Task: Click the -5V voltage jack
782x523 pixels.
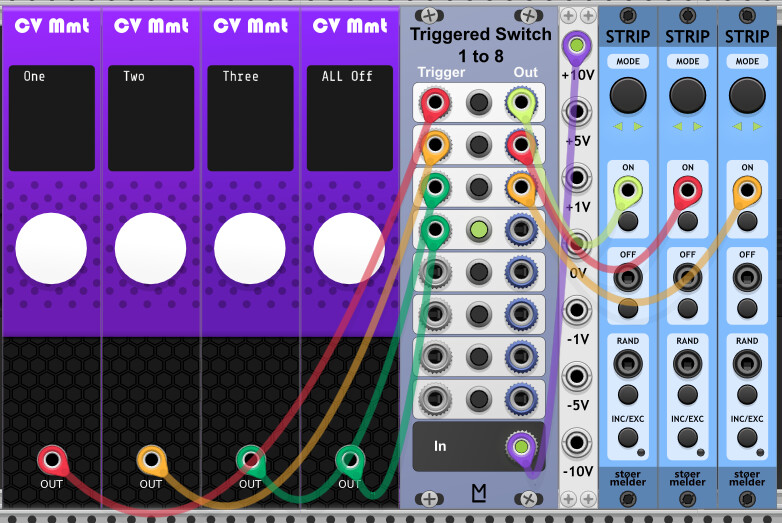Action: pyautogui.click(x=577, y=376)
